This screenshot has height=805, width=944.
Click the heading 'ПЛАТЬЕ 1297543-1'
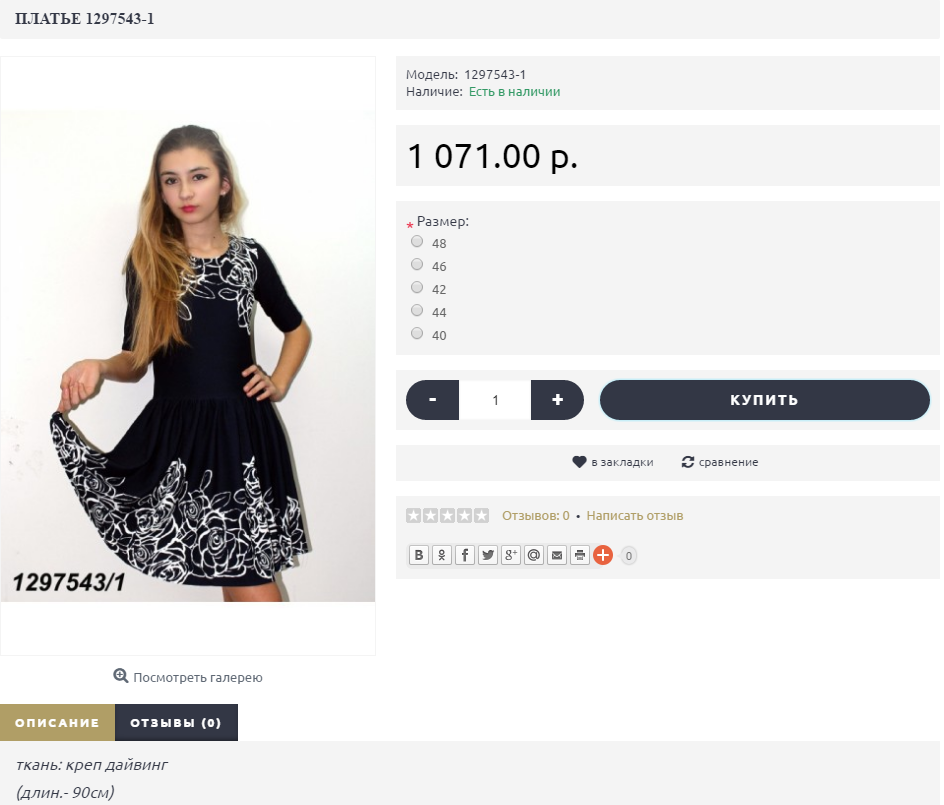(x=84, y=19)
